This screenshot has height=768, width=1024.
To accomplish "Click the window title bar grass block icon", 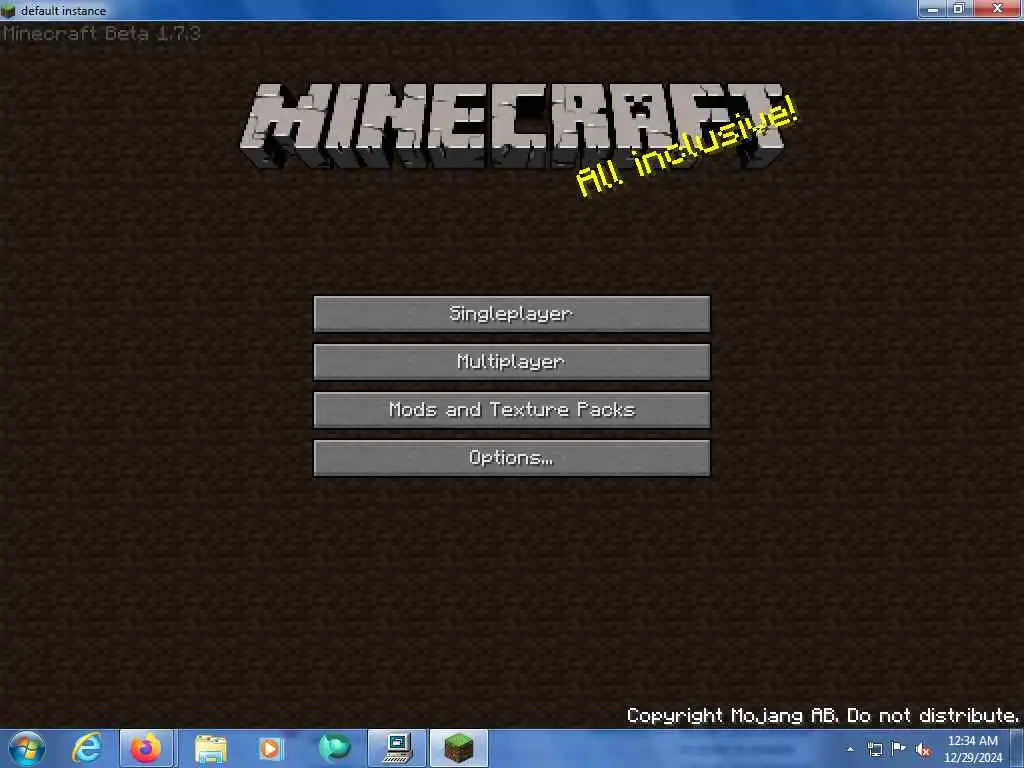I will pos(8,10).
